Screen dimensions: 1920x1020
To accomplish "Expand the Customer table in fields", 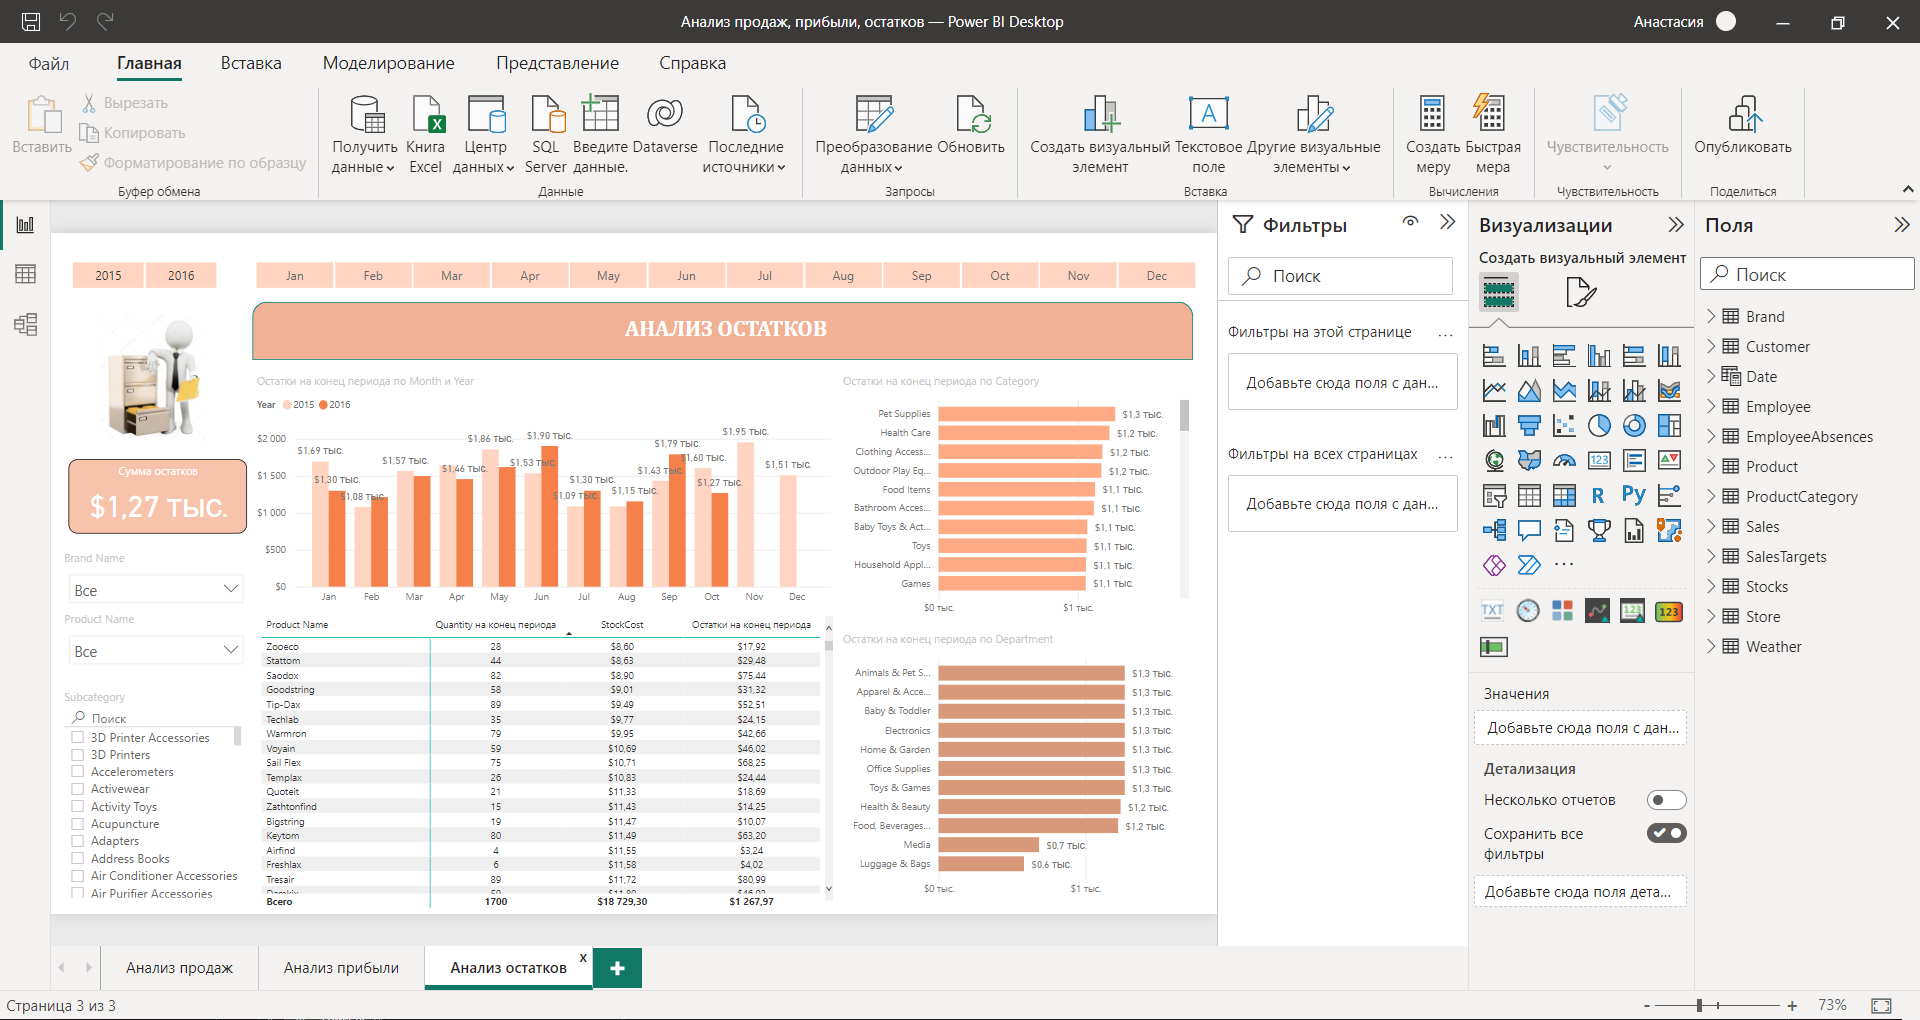I will pyautogui.click(x=1711, y=346).
